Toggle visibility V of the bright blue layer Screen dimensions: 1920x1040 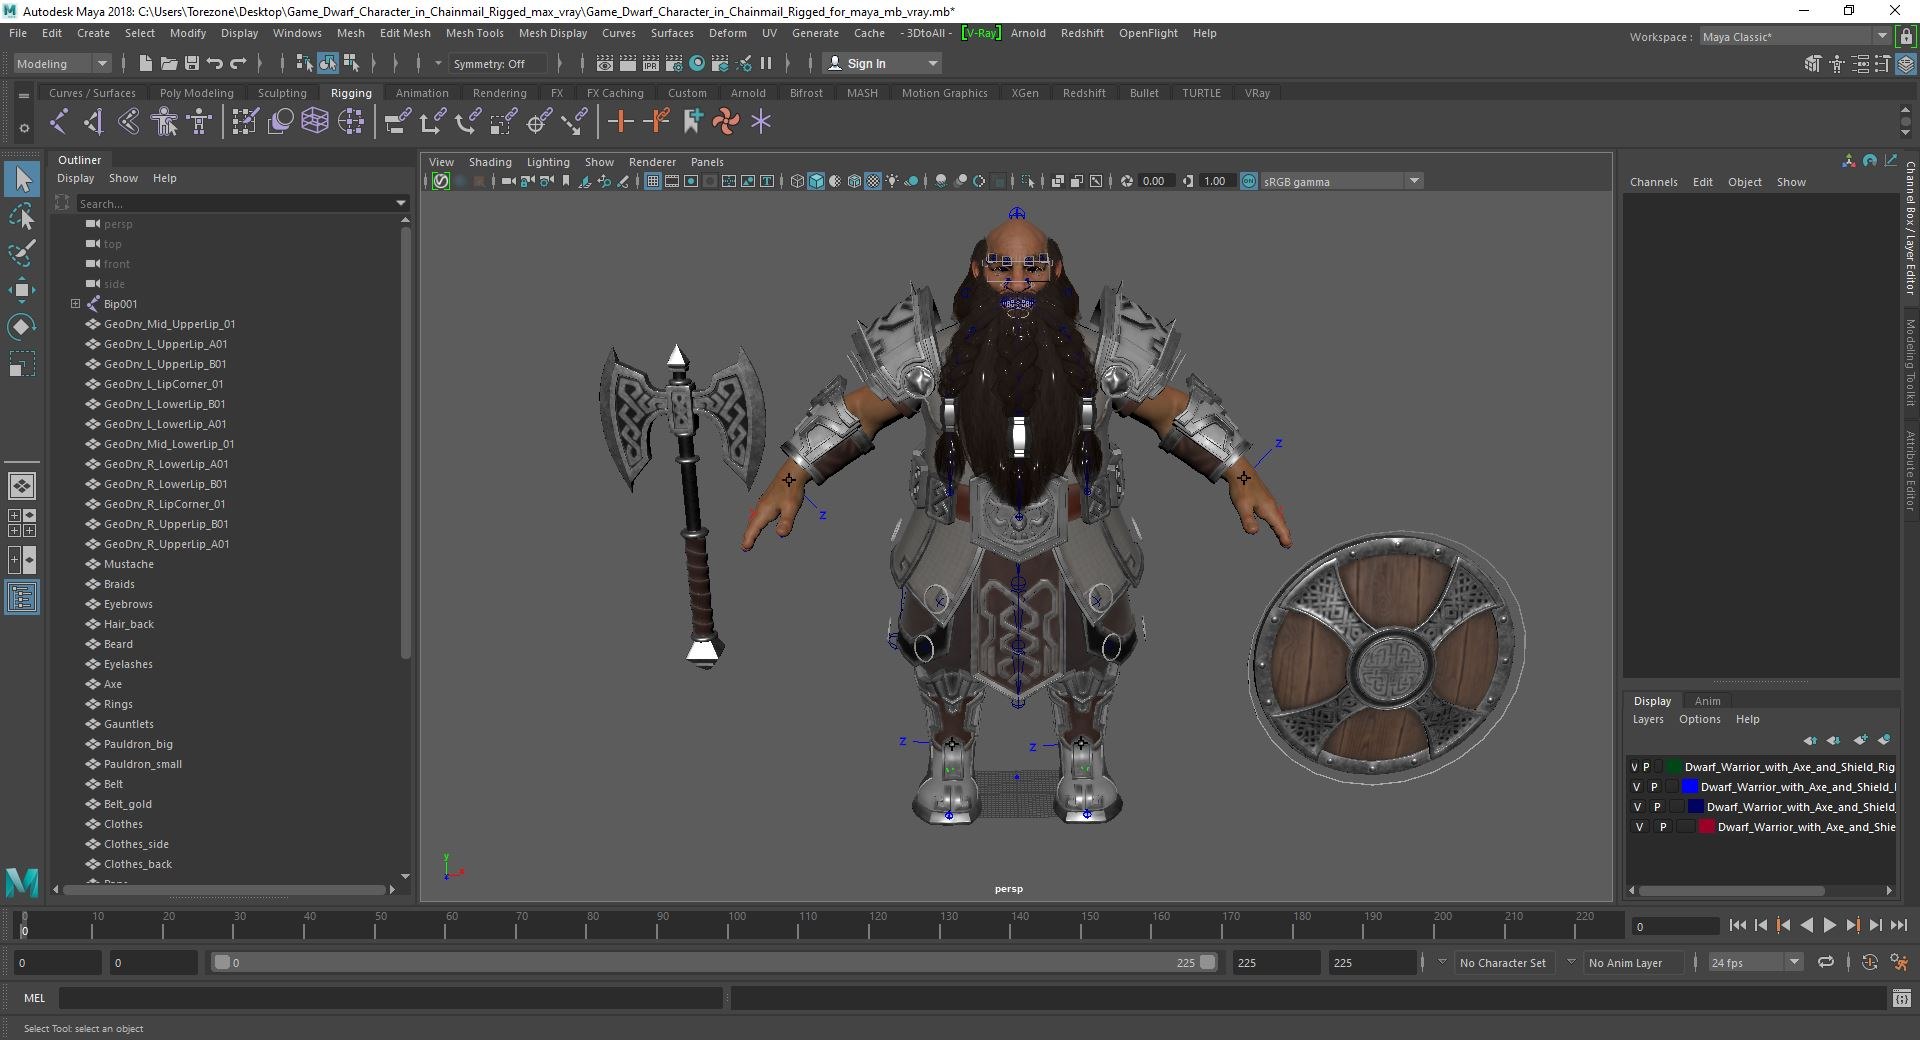1637,787
